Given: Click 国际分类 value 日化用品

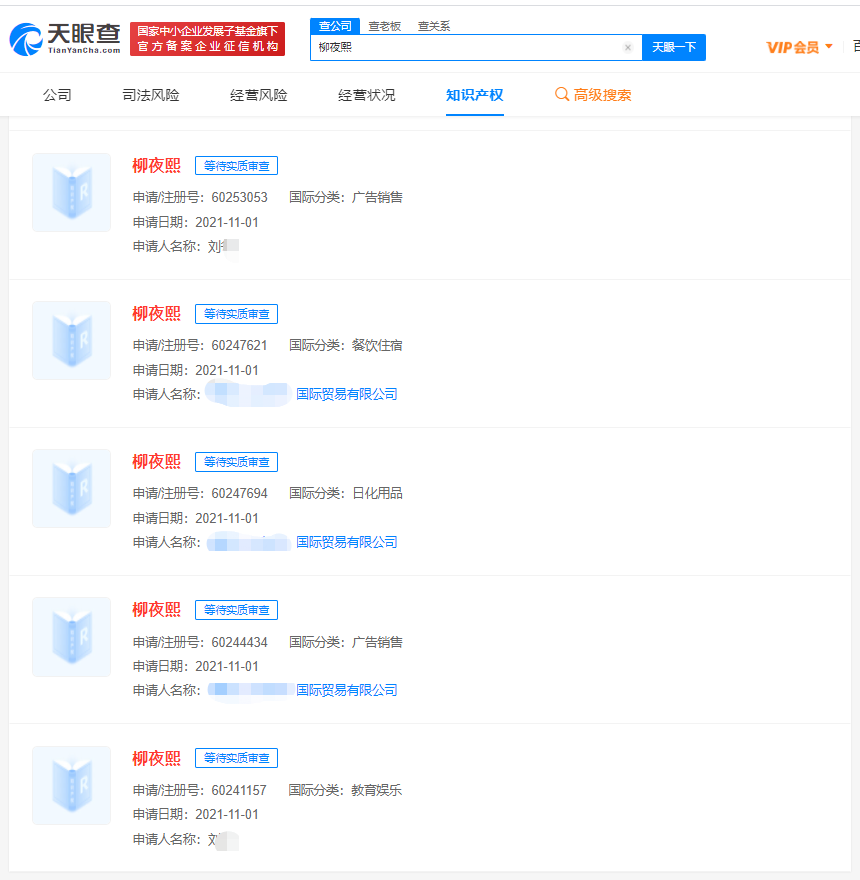Looking at the screenshot, I should pyautogui.click(x=377, y=493).
